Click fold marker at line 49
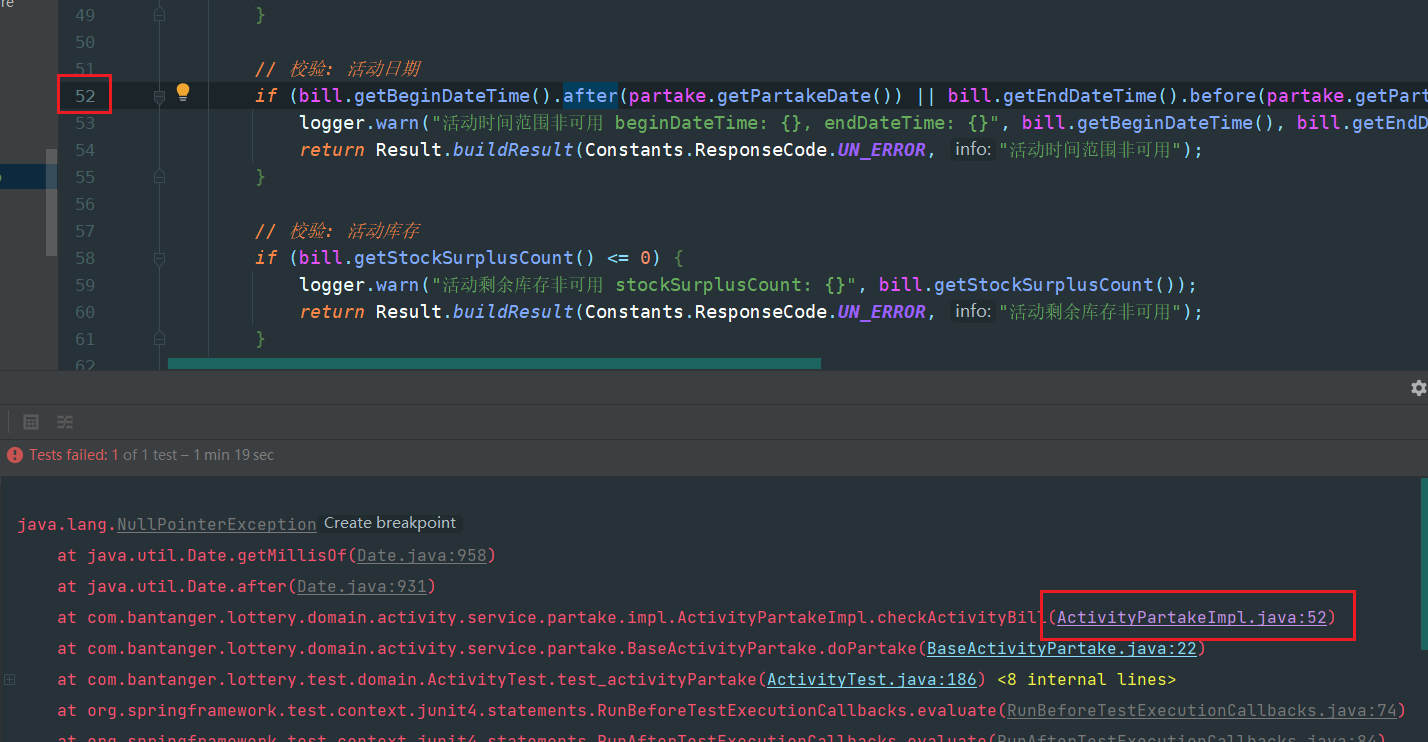1428x742 pixels. coord(159,15)
